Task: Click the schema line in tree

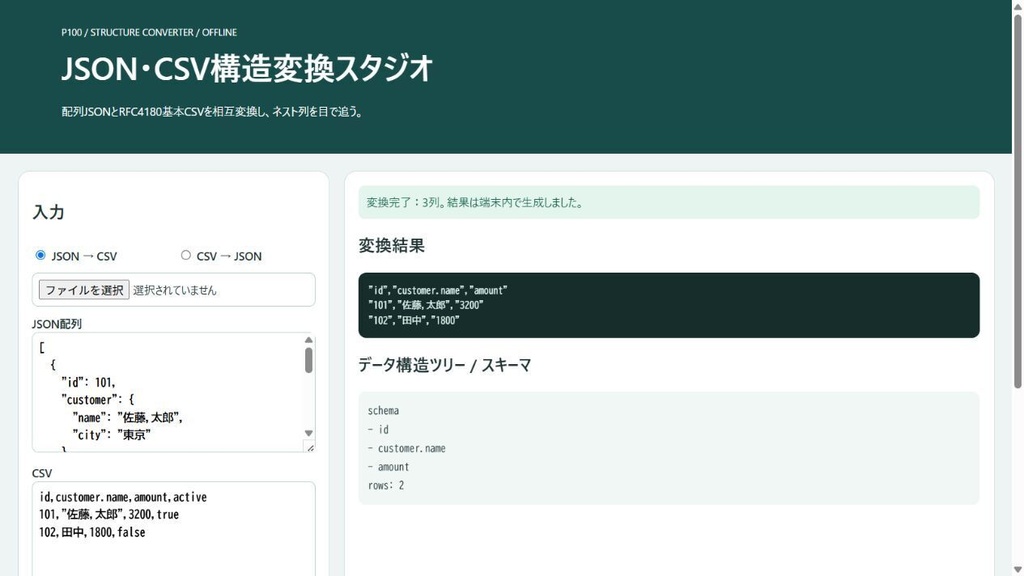Action: 383,411
